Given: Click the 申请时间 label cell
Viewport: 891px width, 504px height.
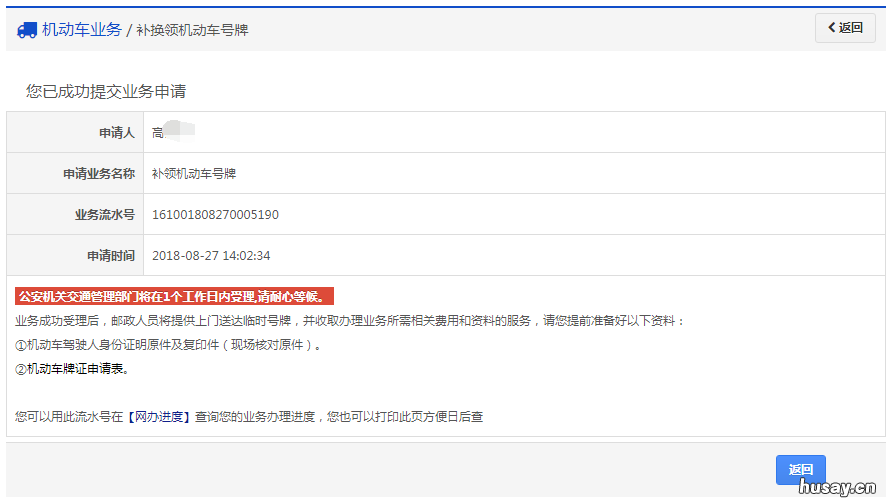Looking at the screenshot, I should point(110,255).
